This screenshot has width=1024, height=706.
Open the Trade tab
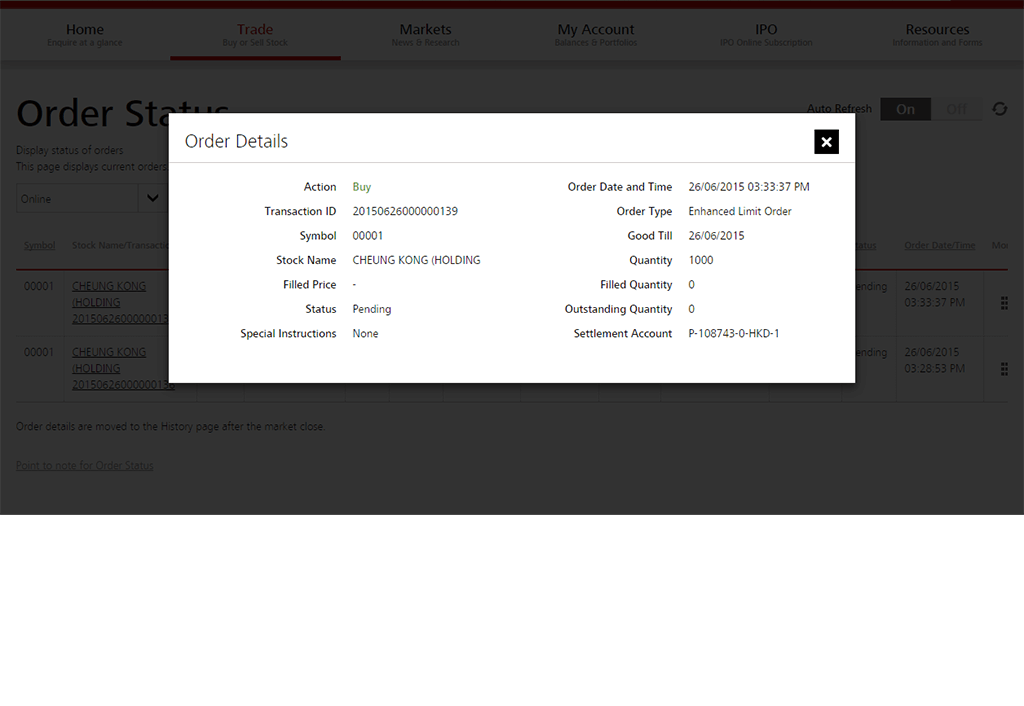click(x=255, y=34)
